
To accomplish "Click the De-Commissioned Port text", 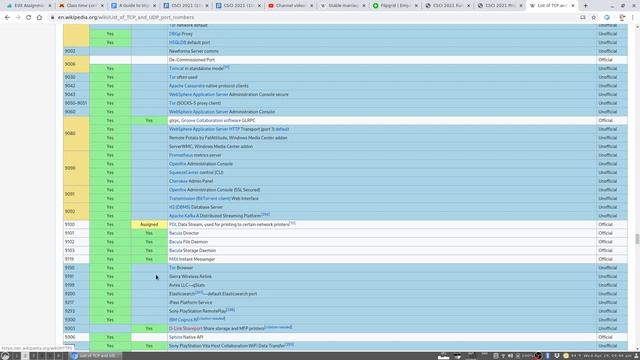I will coord(192,60).
